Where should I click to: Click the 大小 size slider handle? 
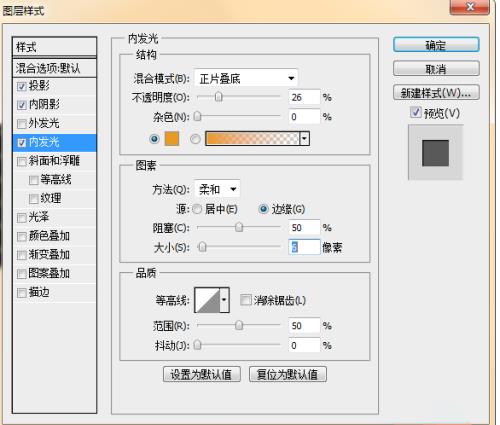coord(202,247)
